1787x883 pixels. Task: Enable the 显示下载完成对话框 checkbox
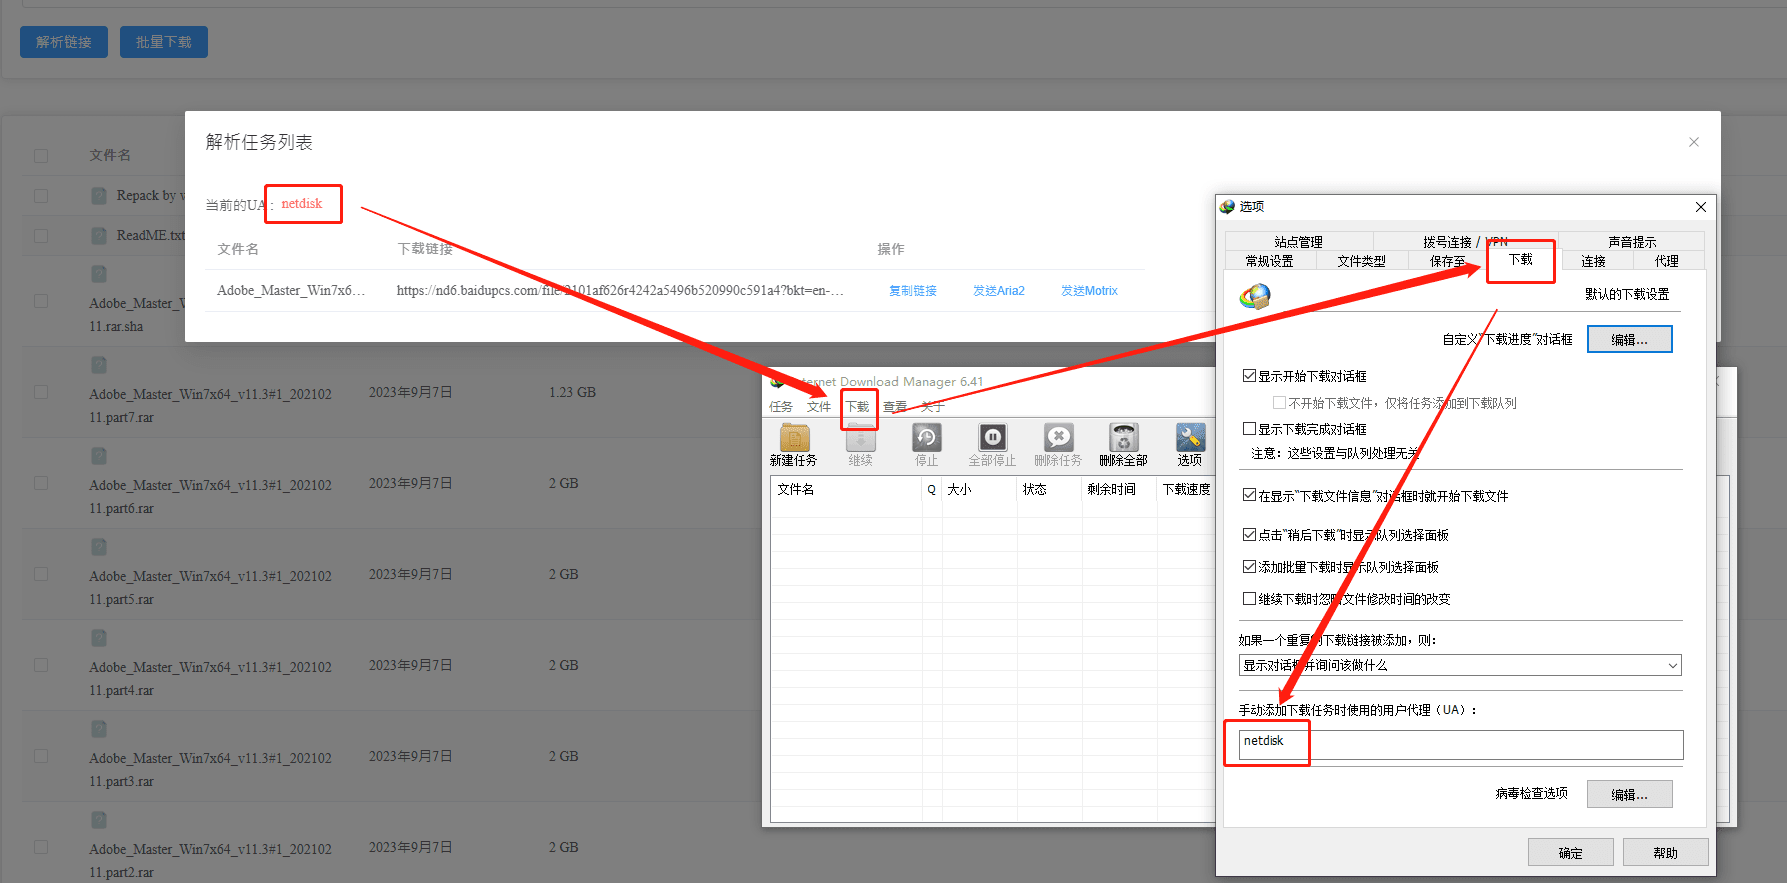[x=1249, y=429]
